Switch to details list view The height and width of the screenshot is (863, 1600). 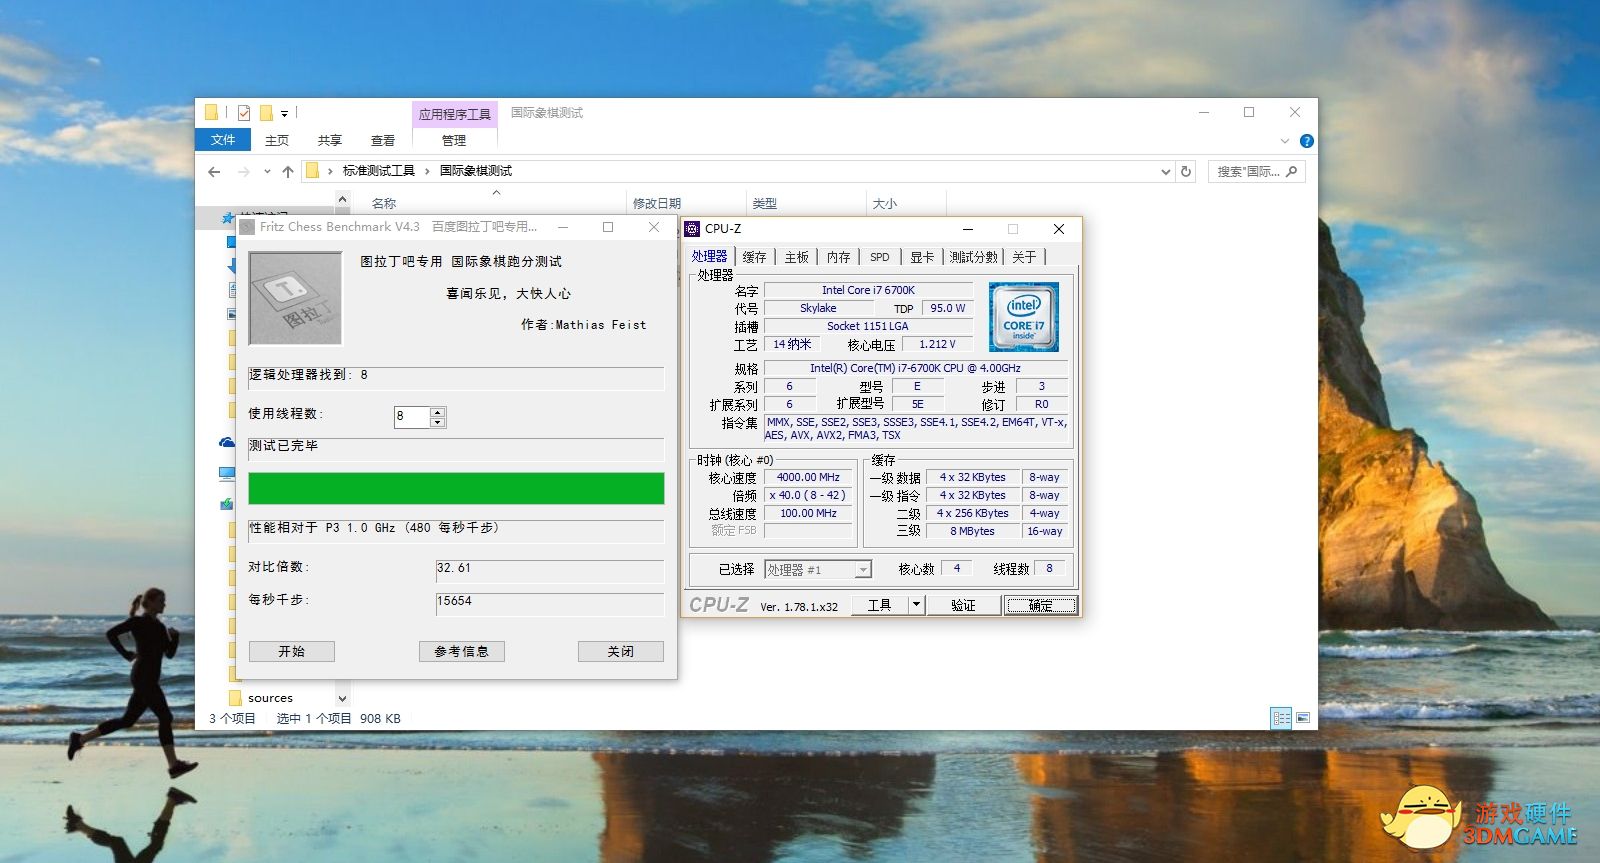(1281, 718)
